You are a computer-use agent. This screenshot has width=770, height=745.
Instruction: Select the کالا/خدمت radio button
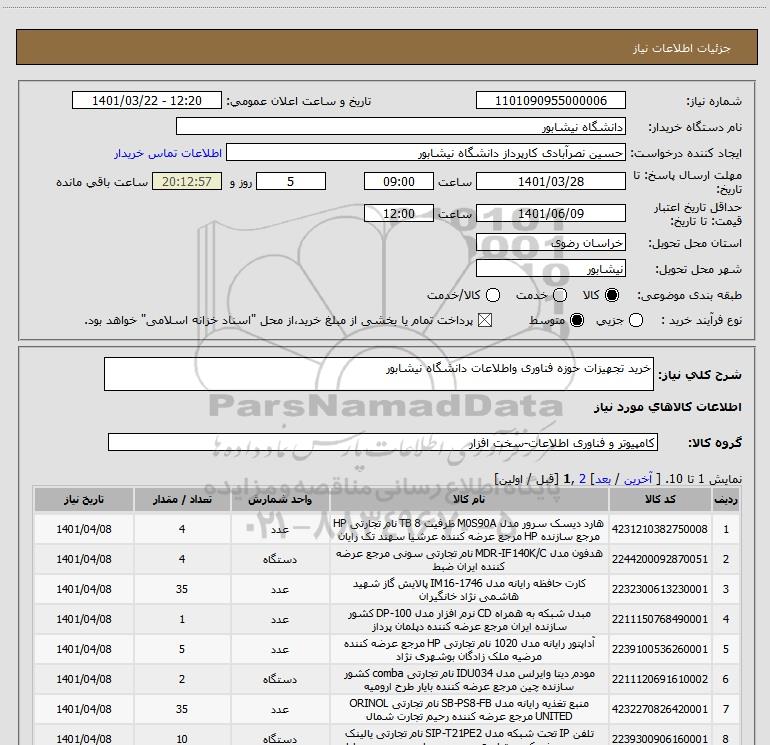point(493,295)
